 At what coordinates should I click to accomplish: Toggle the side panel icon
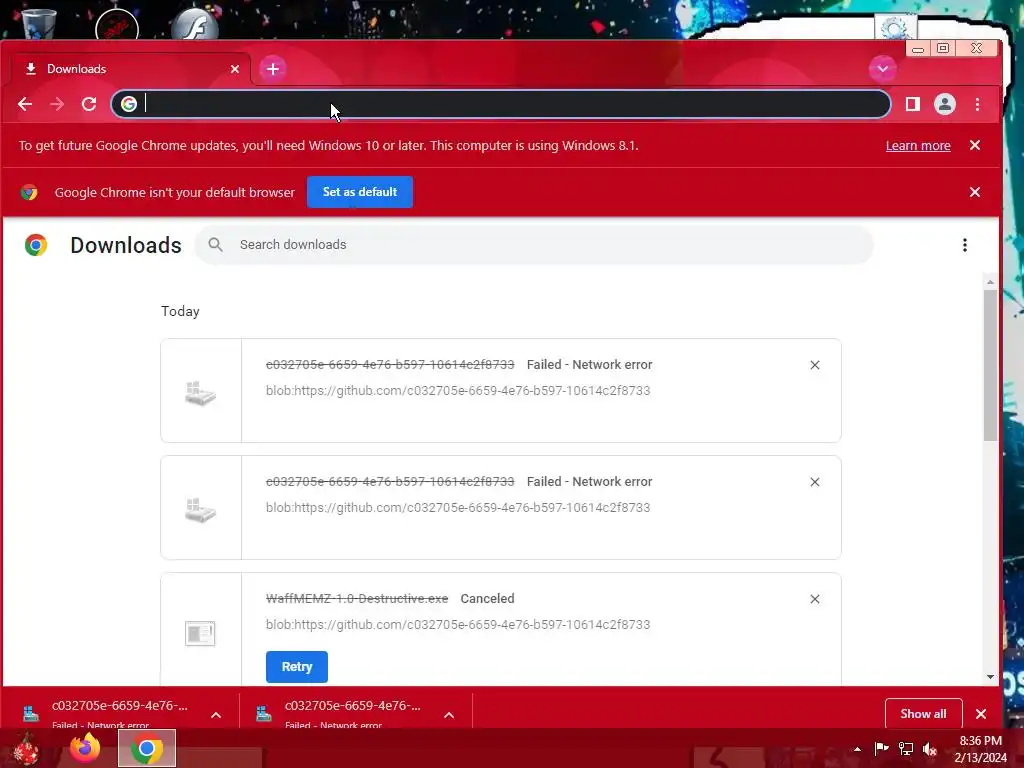pos(912,104)
